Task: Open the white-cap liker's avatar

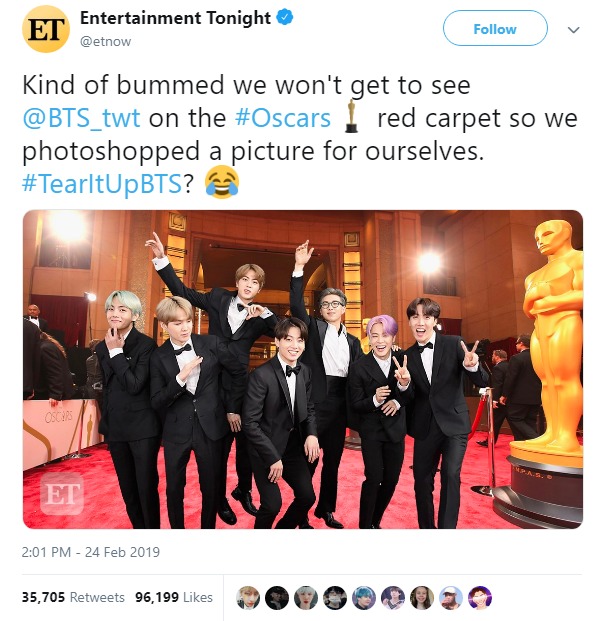Action: [x=451, y=597]
